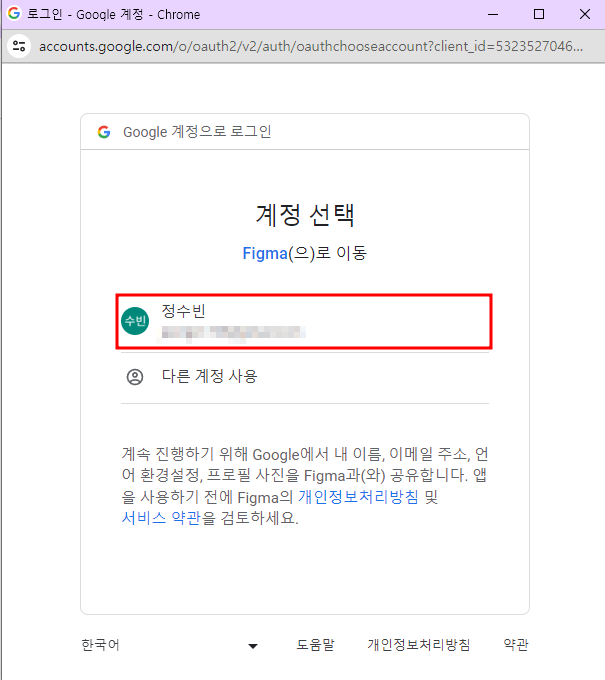
Task: Click the Google logo in sign-in header
Action: [104, 132]
